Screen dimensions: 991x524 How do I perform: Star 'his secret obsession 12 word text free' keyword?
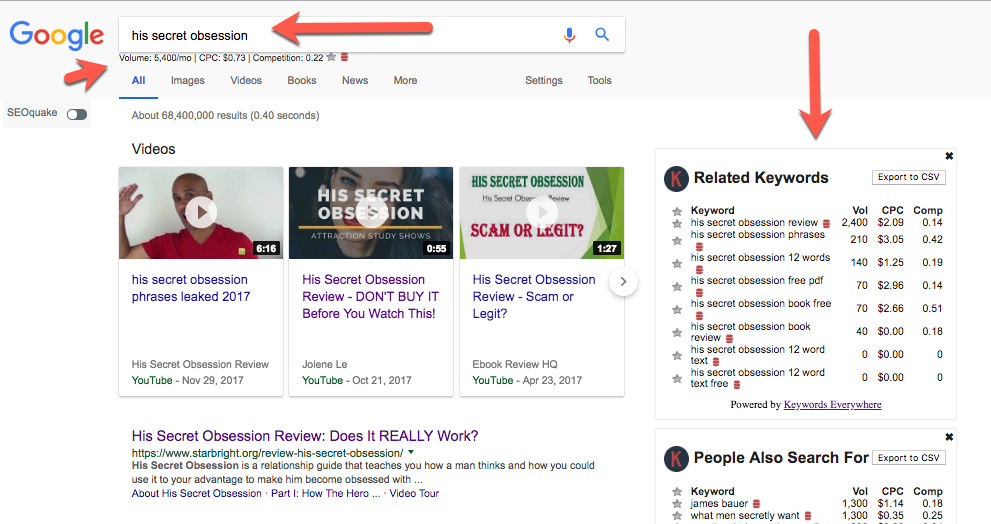pyautogui.click(x=677, y=378)
